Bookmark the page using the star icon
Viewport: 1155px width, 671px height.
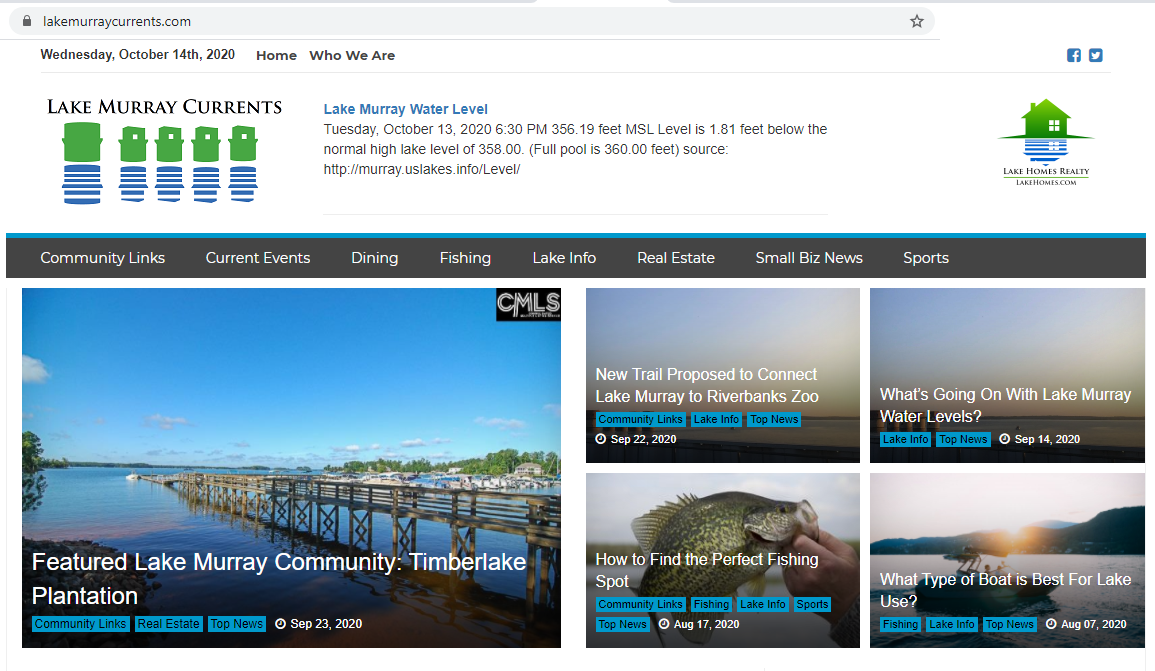916,20
